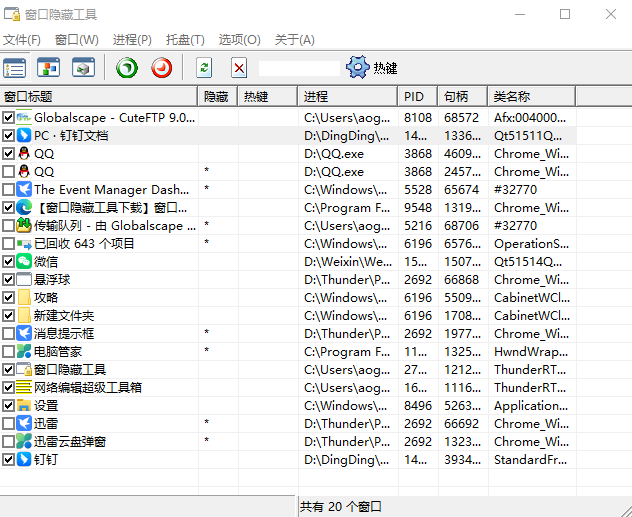Screen dimensions: 632x517
Task: Toggle the 窗口隐藏工具 row checkbox
Action: (x=9, y=369)
